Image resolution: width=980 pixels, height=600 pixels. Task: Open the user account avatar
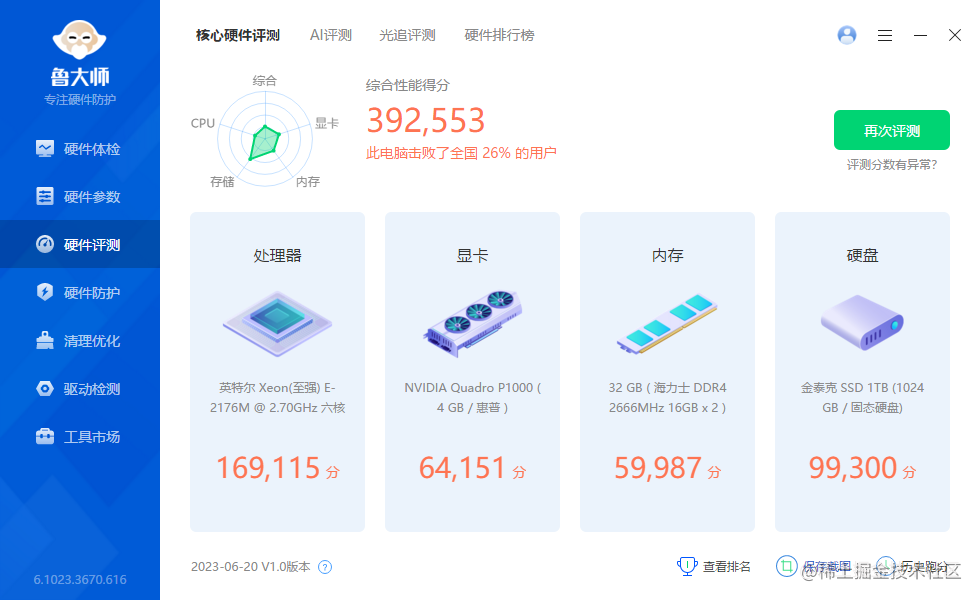847,35
